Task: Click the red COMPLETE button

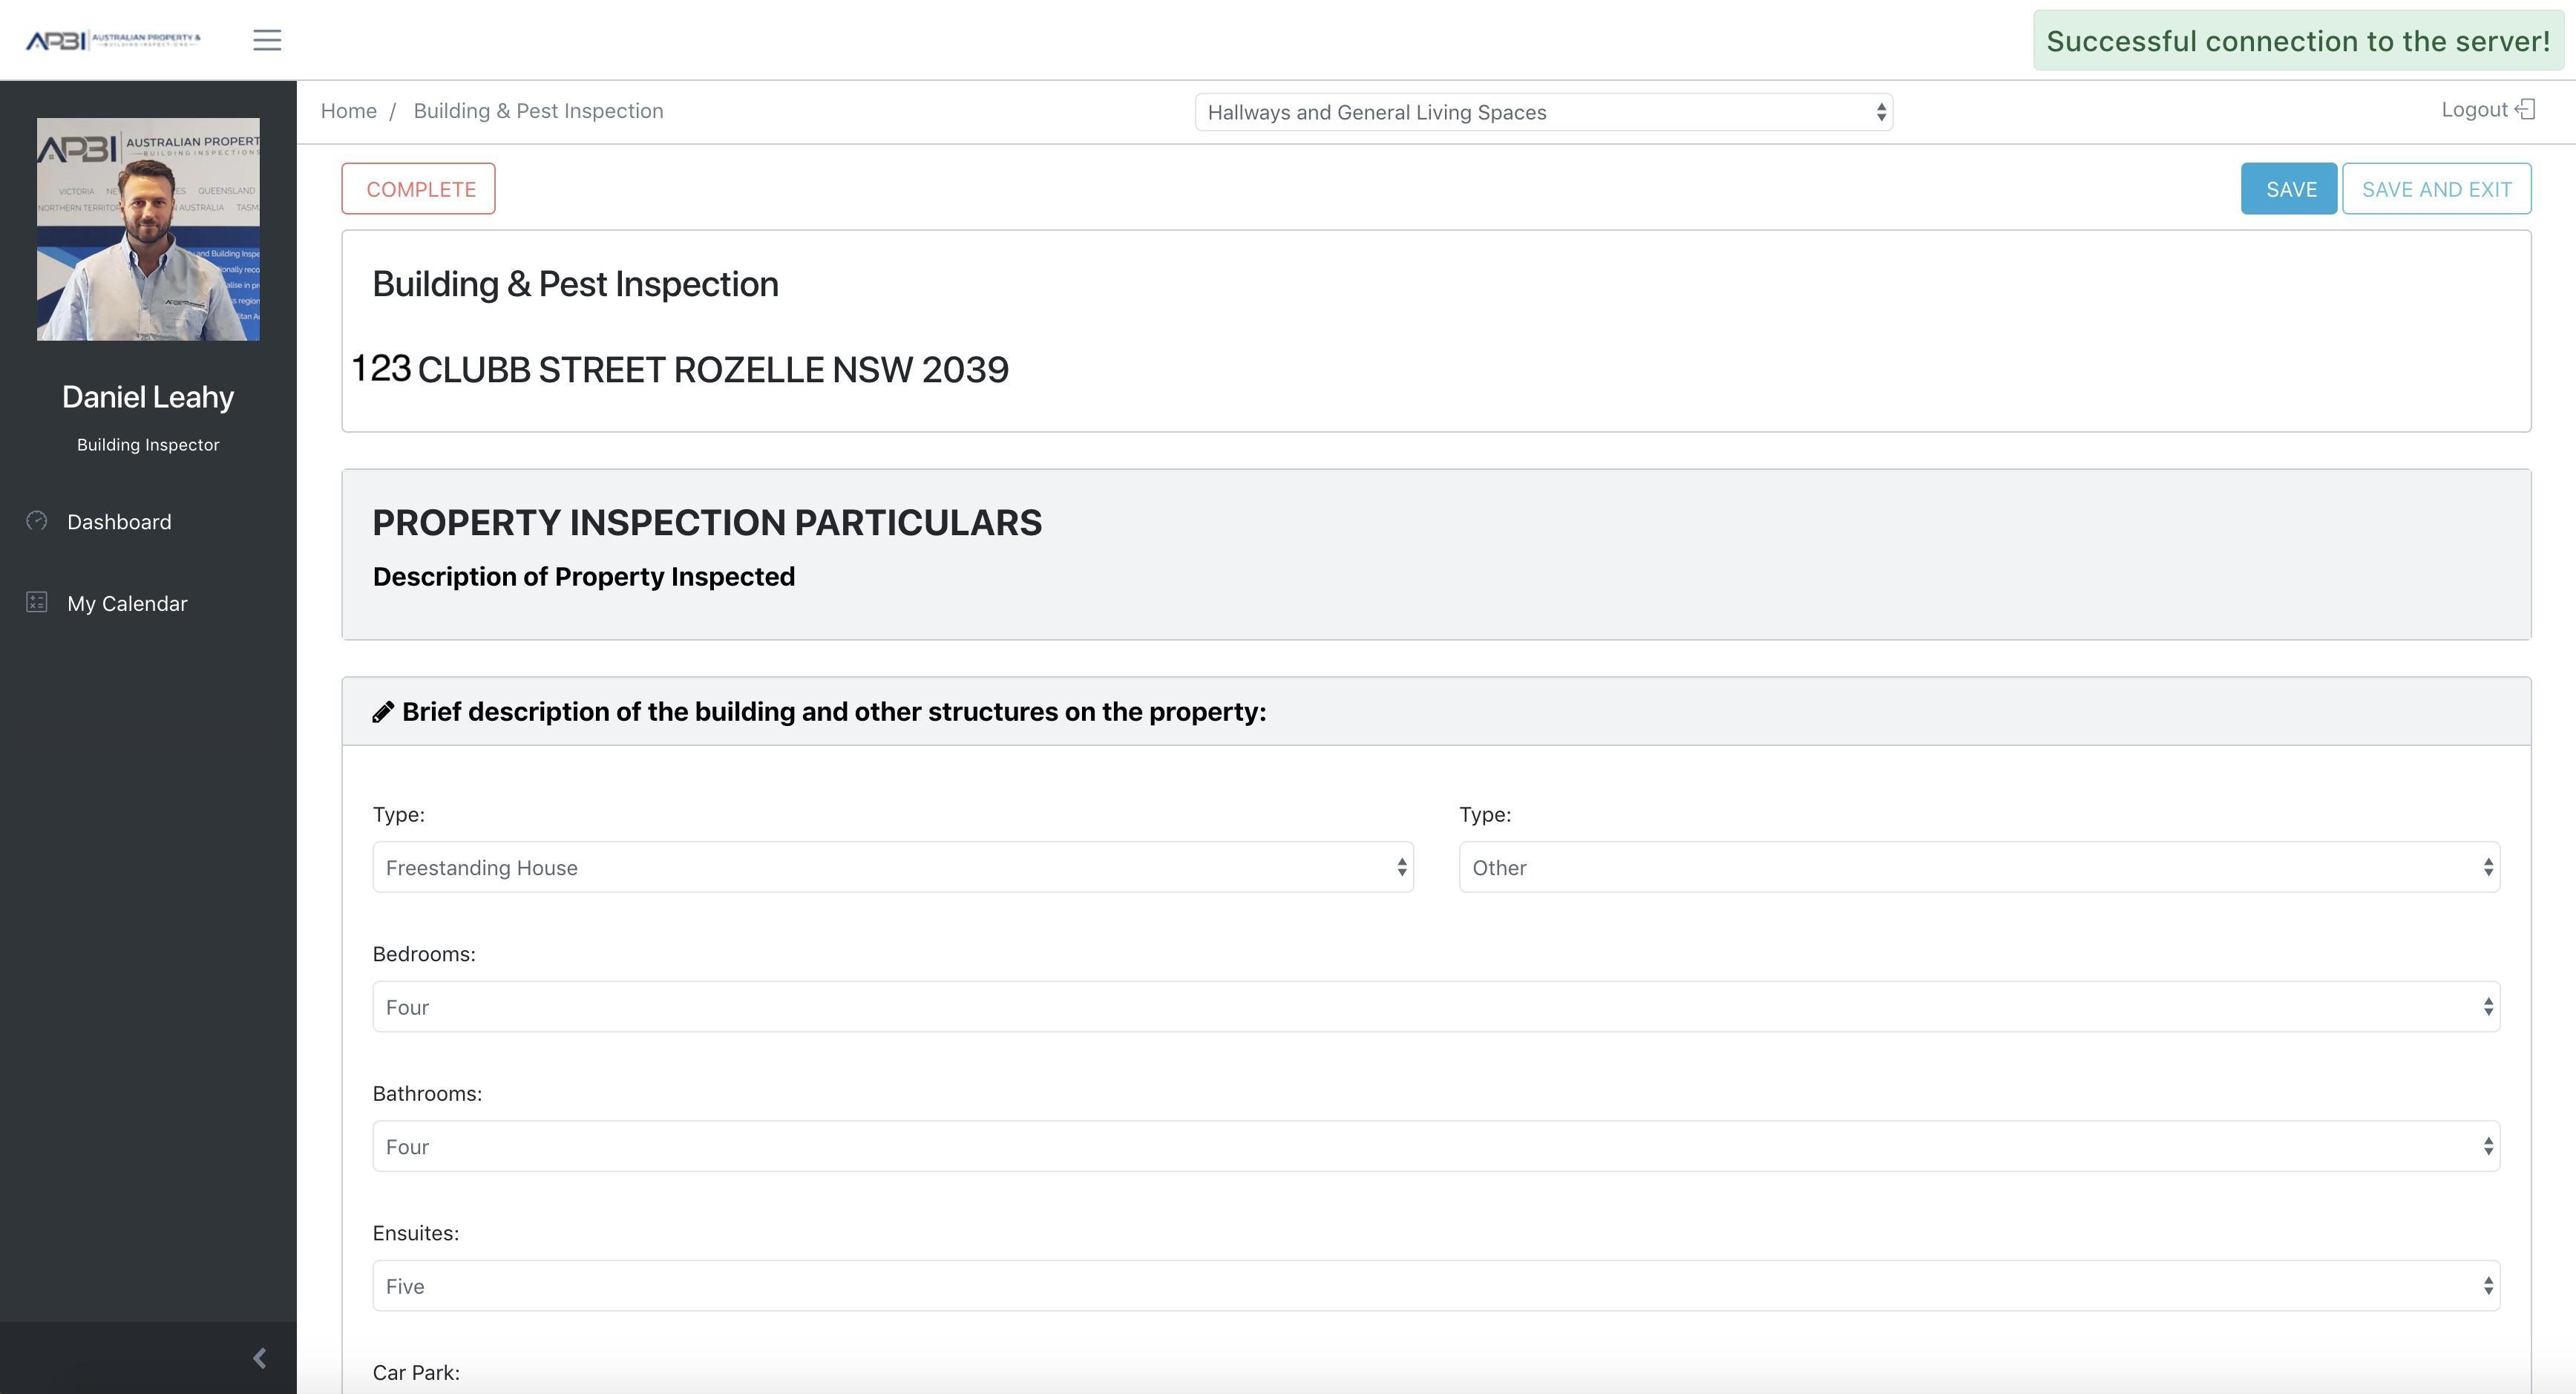Action: pyautogui.click(x=419, y=189)
